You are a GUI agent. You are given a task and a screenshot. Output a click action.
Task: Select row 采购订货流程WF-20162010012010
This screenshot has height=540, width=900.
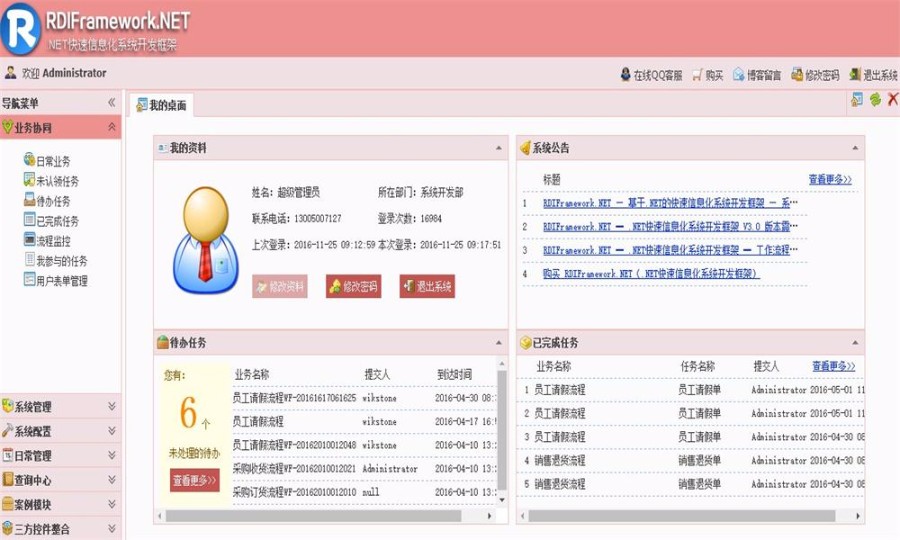click(364, 492)
